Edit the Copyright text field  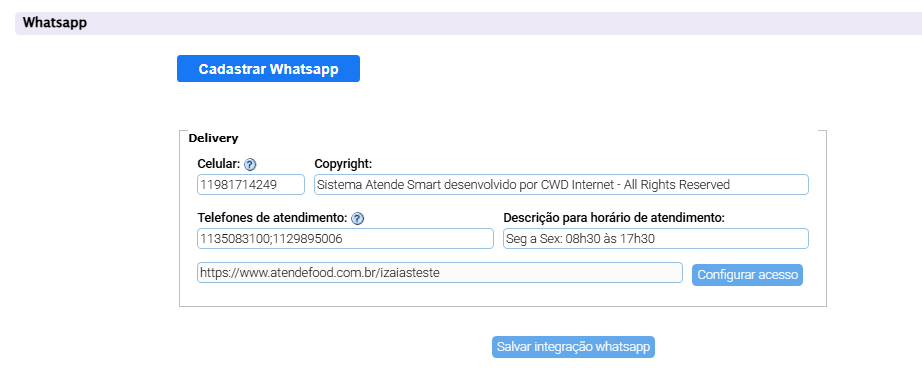pos(562,185)
